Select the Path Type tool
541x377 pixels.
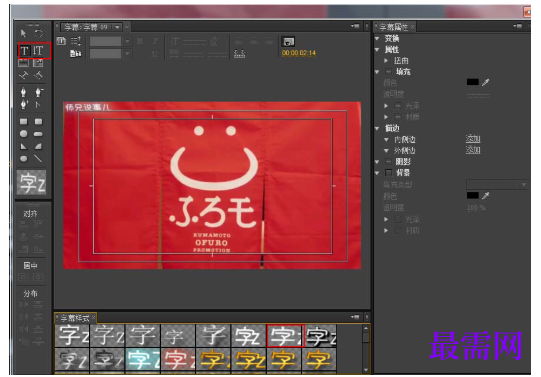tap(23, 75)
